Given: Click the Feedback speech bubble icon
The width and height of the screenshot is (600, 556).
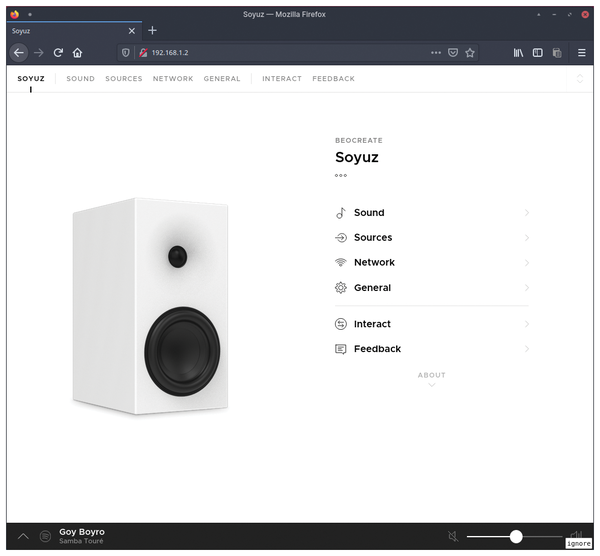Looking at the screenshot, I should pos(341,349).
